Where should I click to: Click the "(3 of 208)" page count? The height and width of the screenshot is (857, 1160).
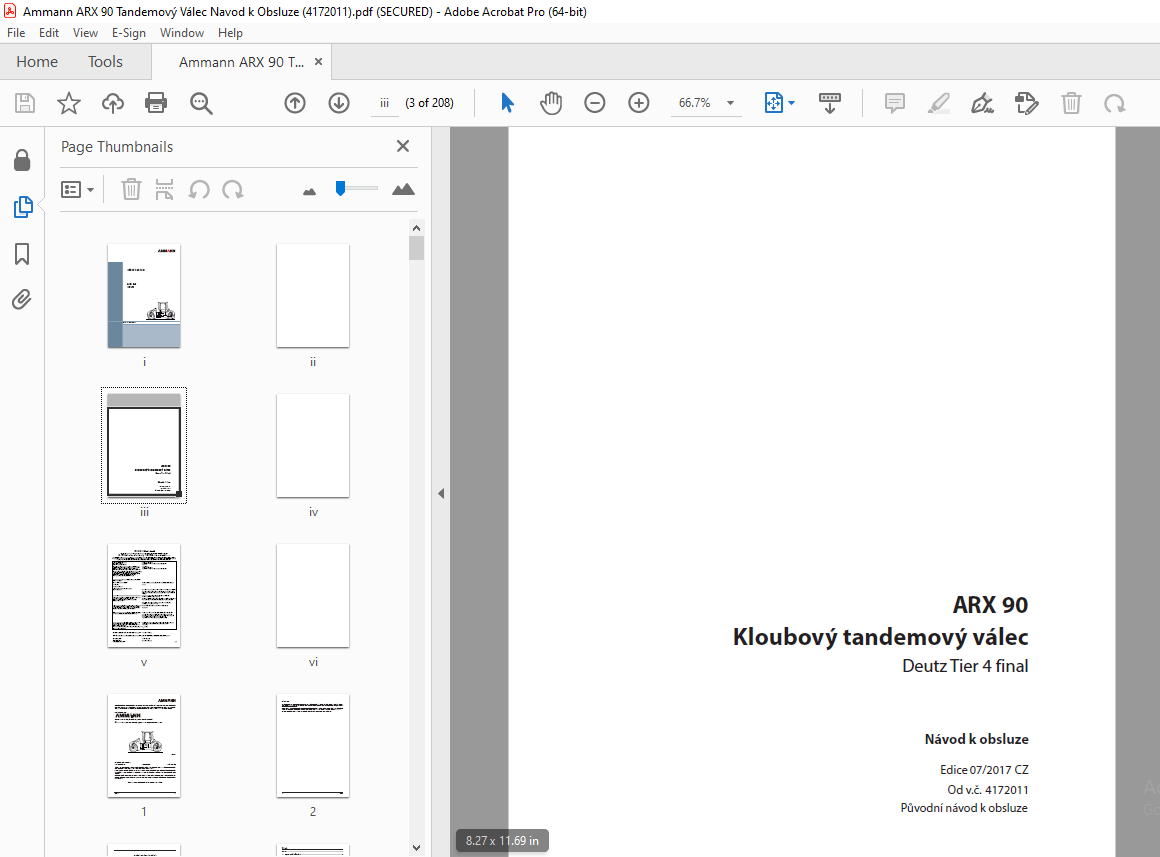[x=429, y=103]
